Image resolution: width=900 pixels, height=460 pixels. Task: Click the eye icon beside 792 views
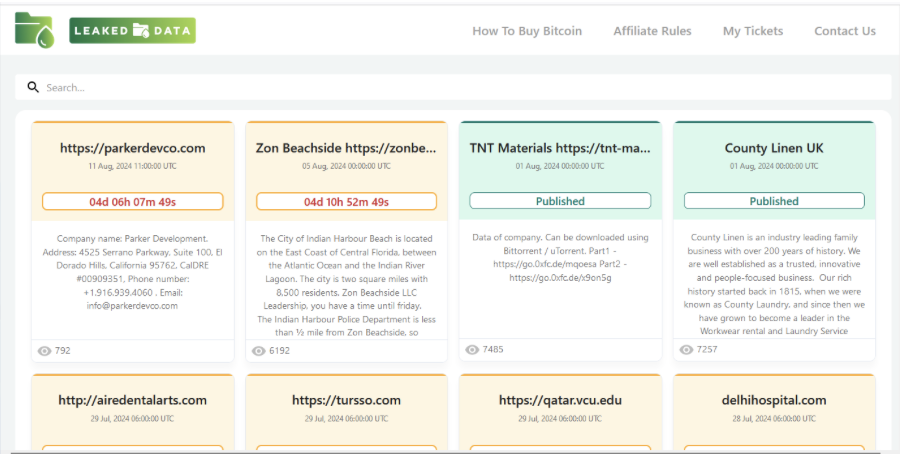(44, 351)
